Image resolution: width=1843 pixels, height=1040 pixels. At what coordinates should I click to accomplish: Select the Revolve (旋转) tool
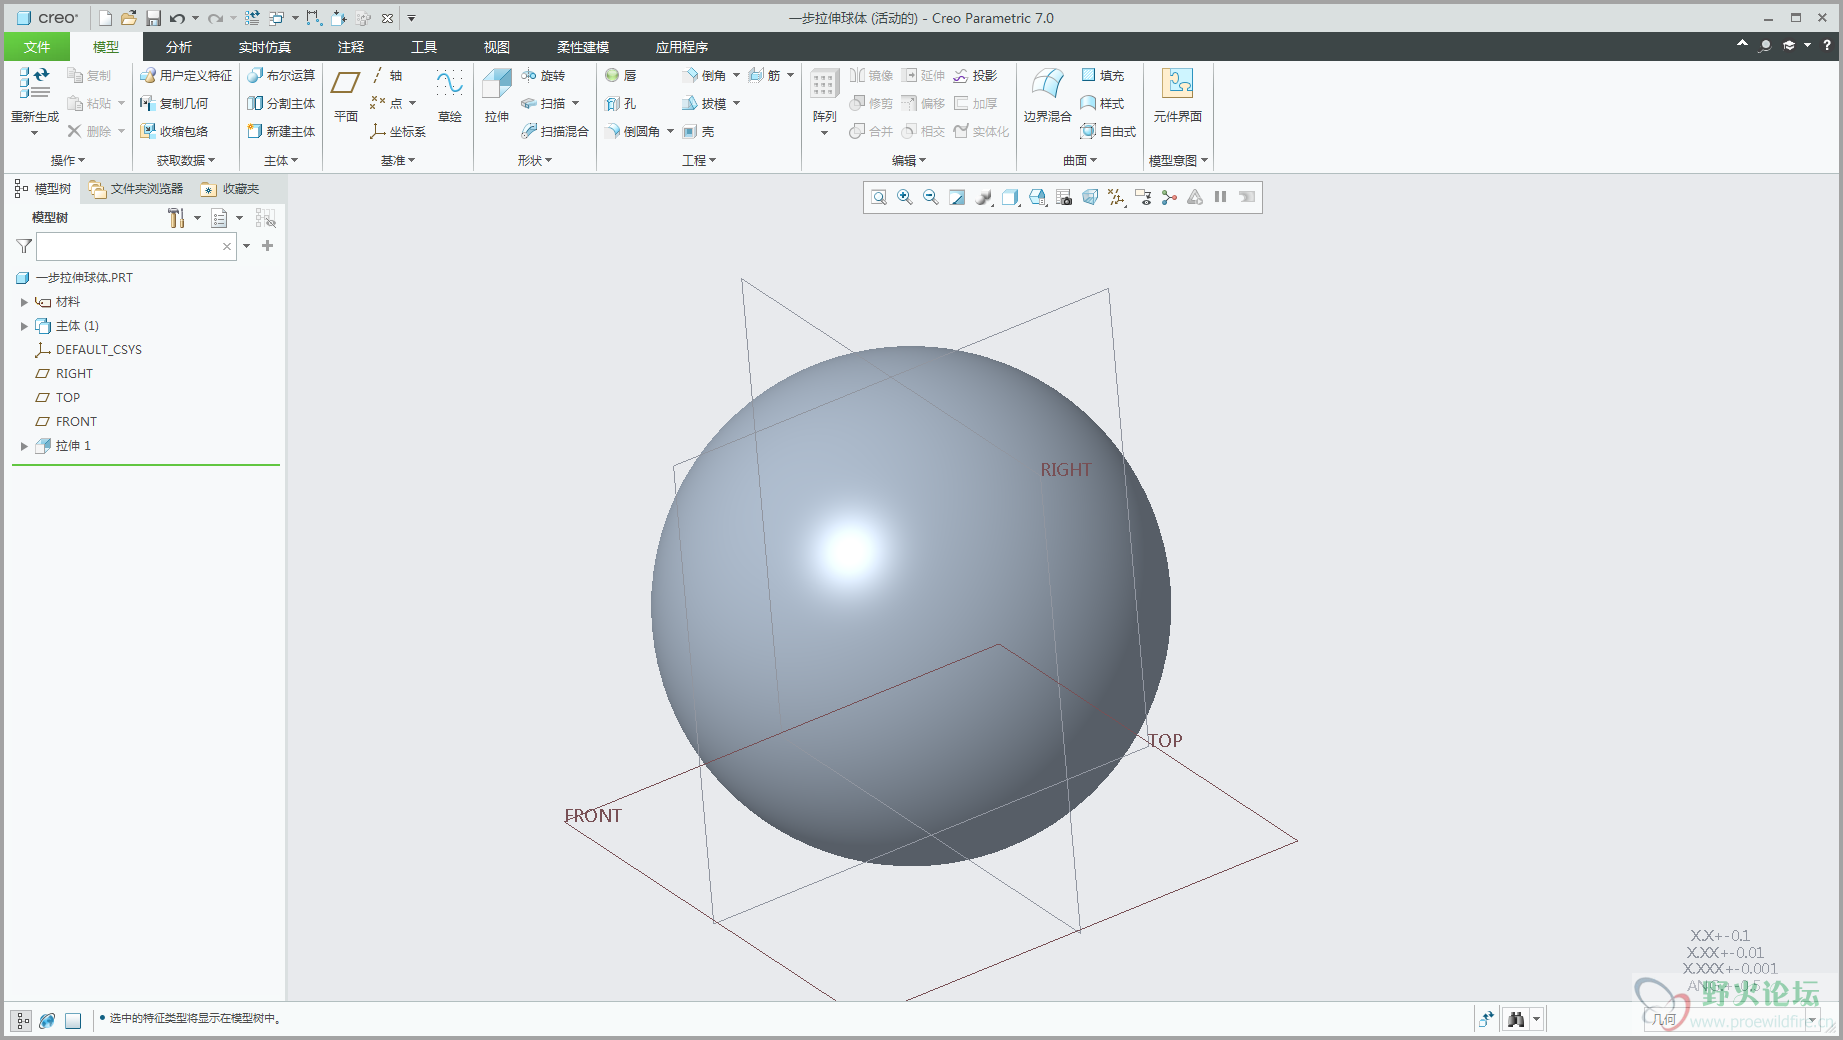pos(543,75)
